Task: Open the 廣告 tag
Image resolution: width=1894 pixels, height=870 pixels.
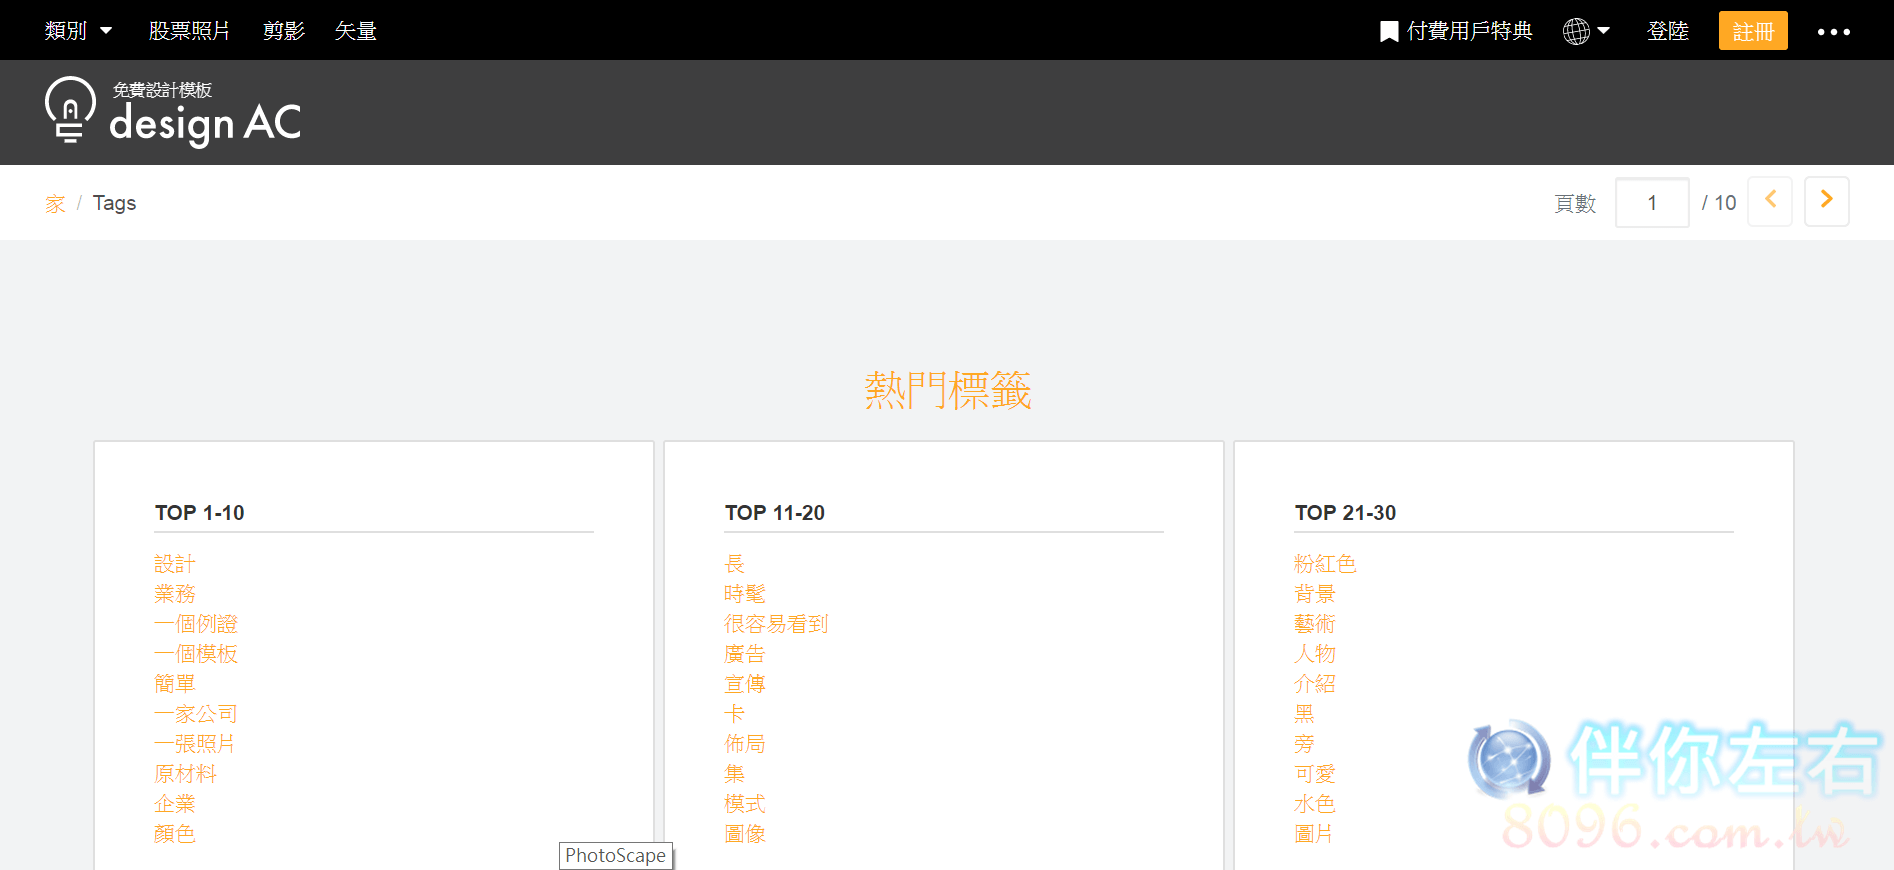Action: 745,654
